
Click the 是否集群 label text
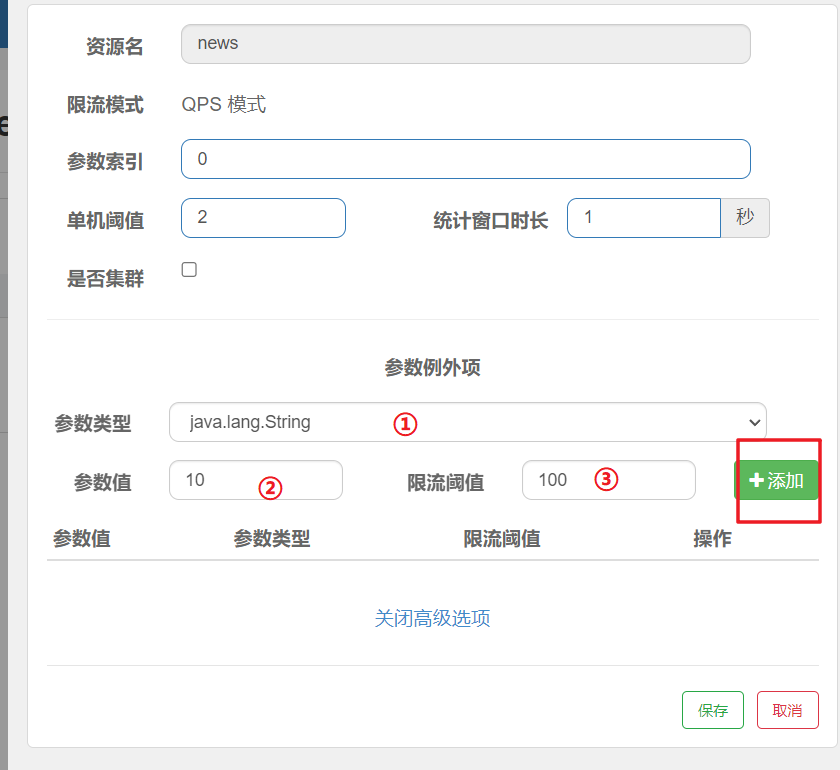pos(105,279)
